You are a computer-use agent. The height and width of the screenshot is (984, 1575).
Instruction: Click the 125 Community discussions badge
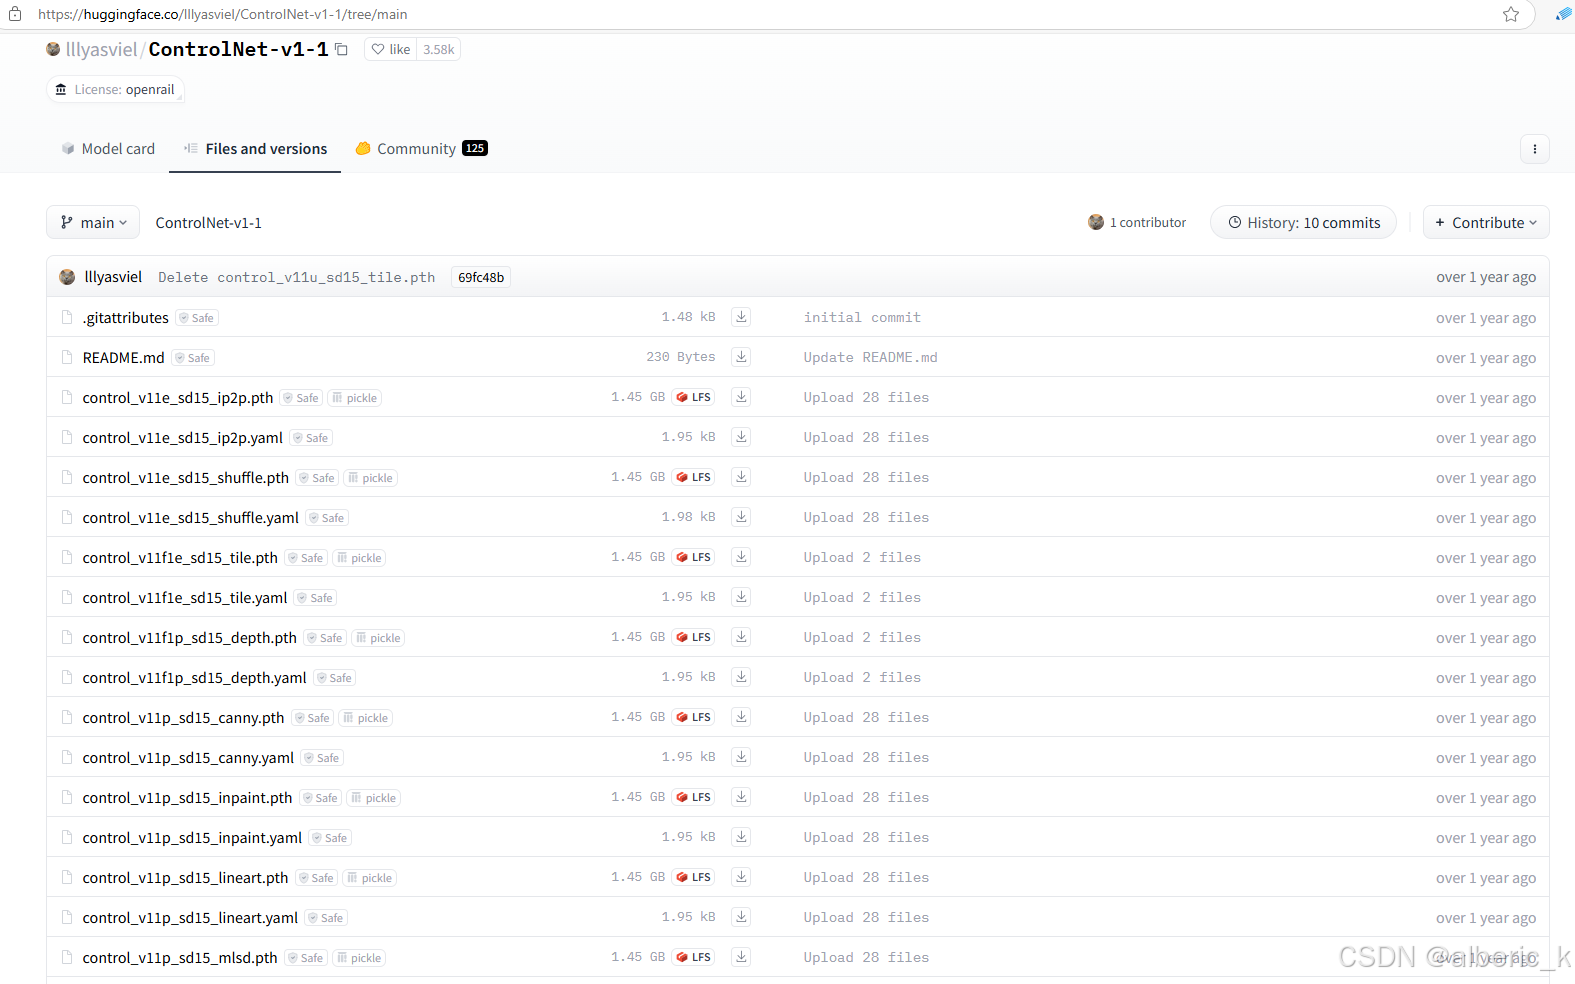coord(475,148)
